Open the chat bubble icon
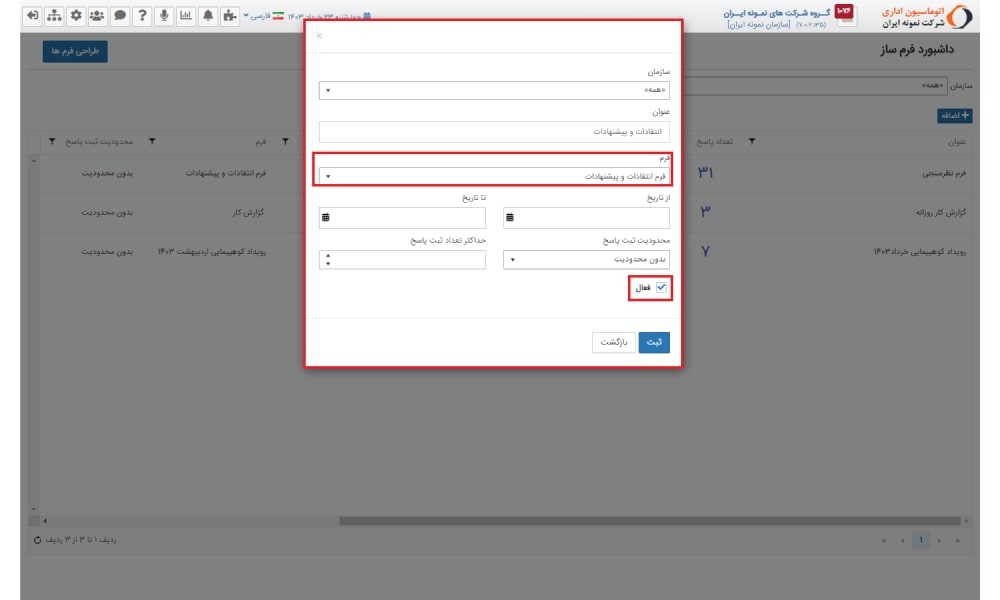Screen dimensions: 1000x600 [x=119, y=16]
